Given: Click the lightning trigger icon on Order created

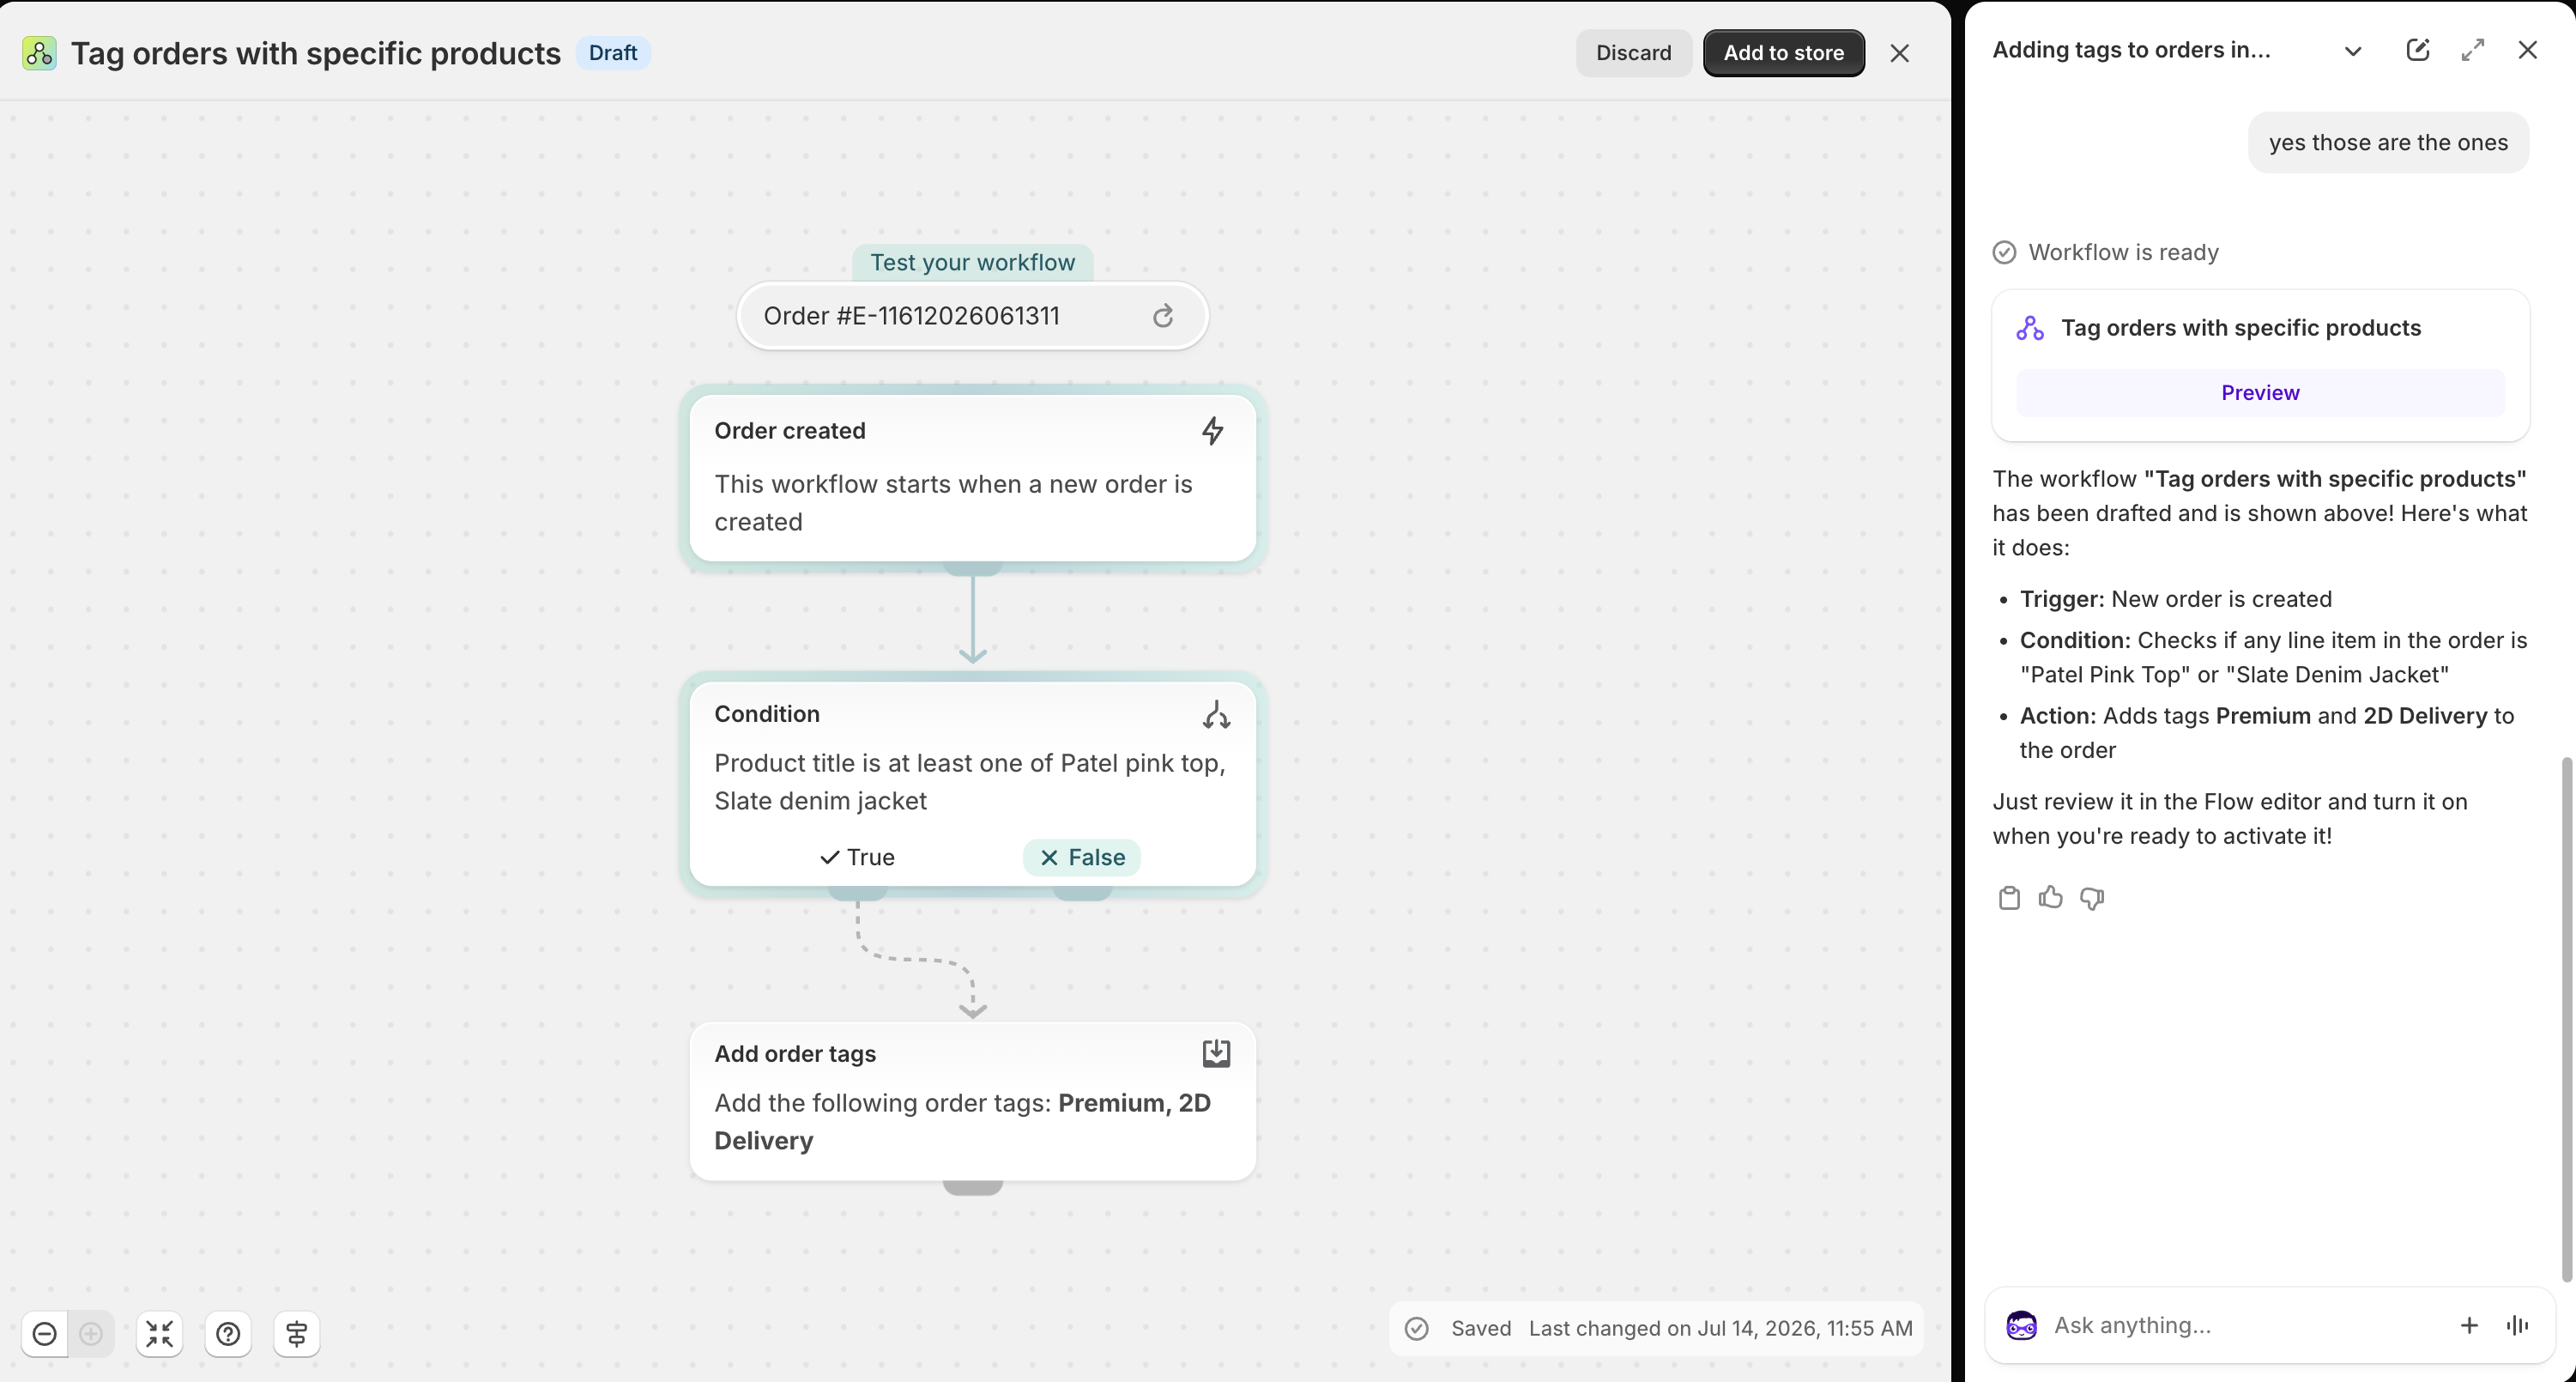Looking at the screenshot, I should coord(1212,431).
